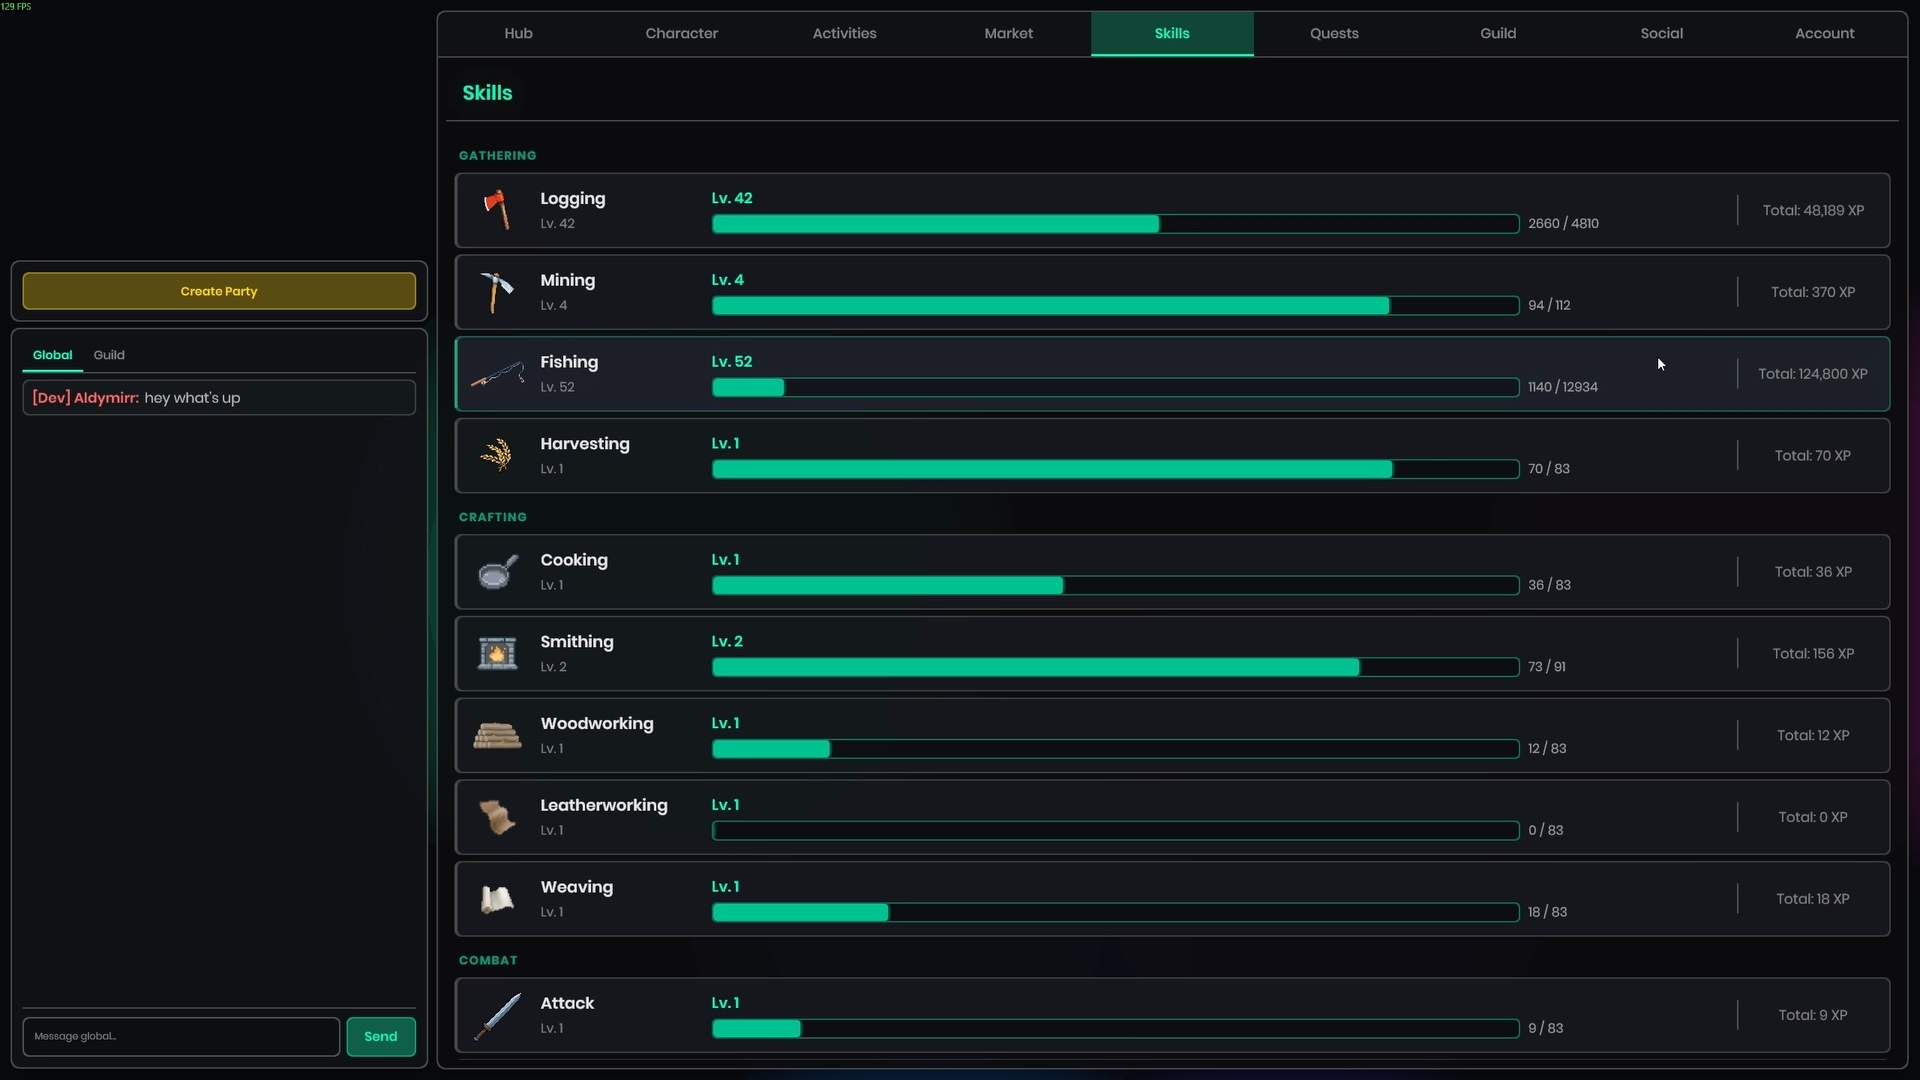The height and width of the screenshot is (1080, 1920).
Task: Click the Send message button
Action: (380, 1036)
